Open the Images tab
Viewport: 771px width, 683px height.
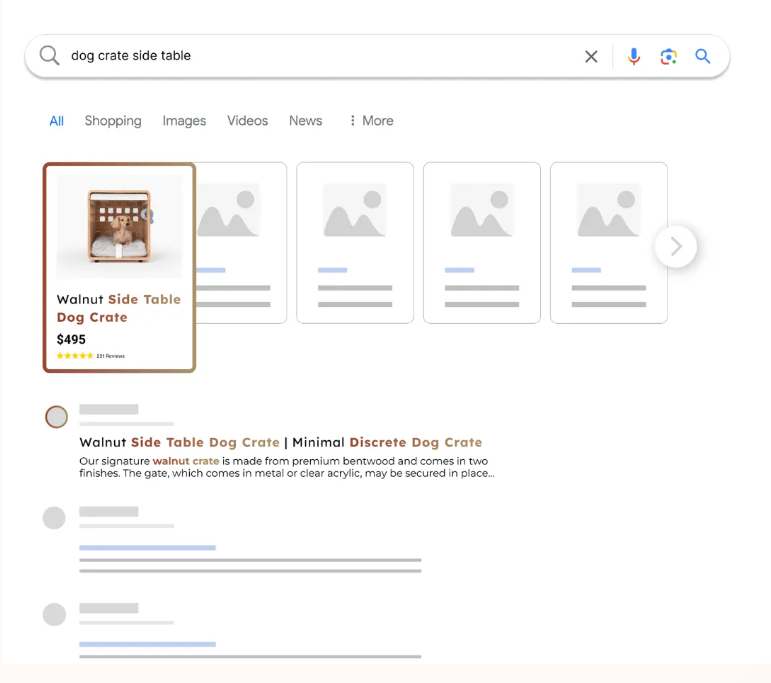184,121
